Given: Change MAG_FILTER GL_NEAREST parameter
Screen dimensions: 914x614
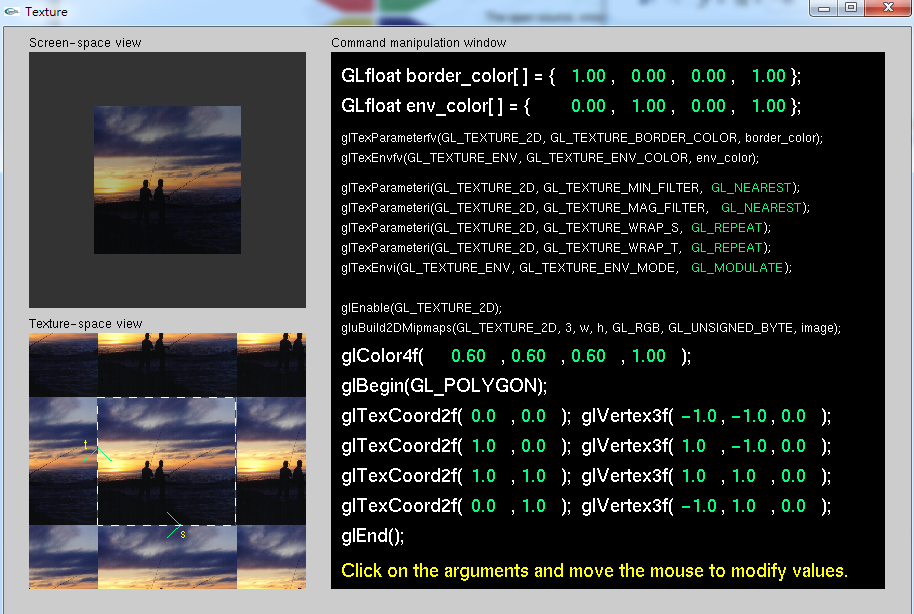Looking at the screenshot, I should 761,208.
